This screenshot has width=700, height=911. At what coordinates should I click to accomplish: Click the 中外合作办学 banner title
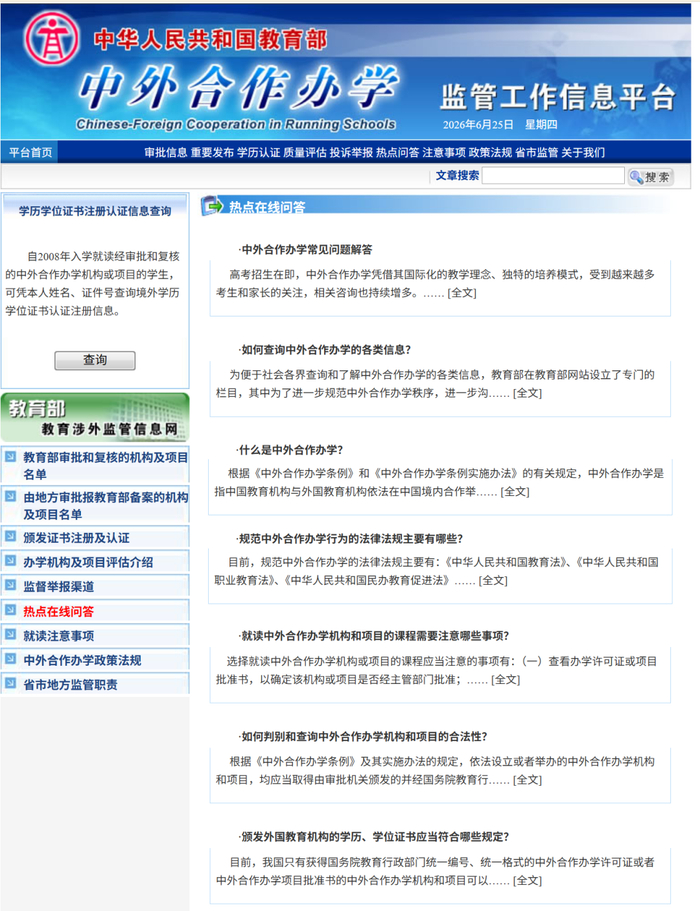tap(239, 88)
